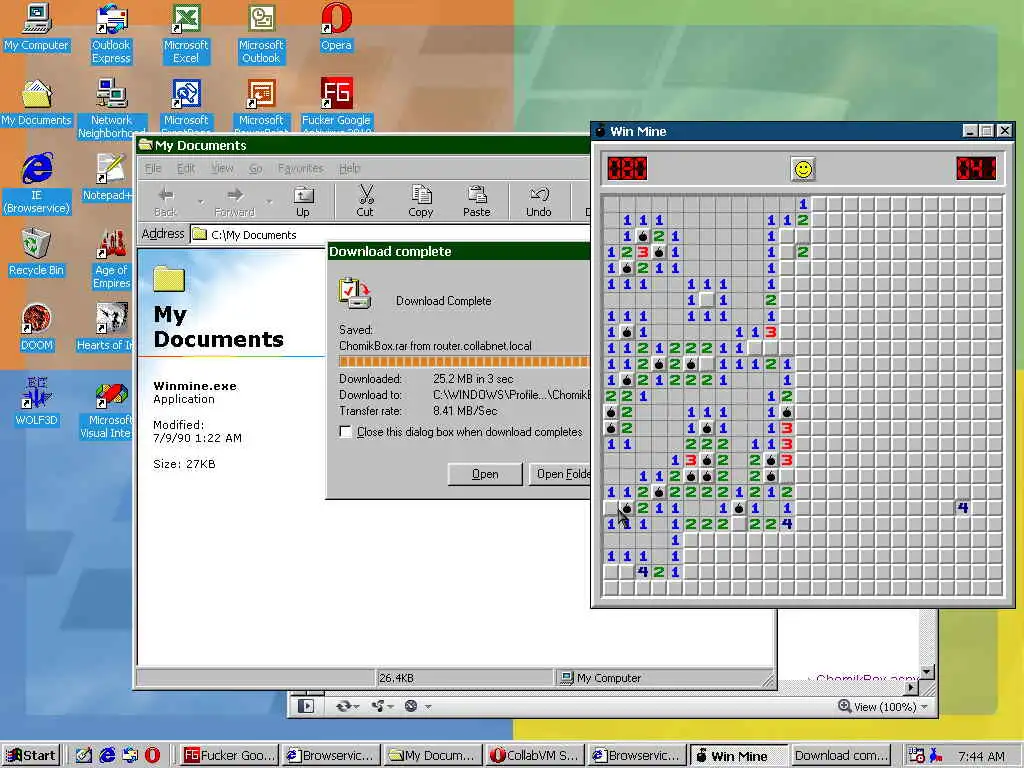
Task: Click the Win Mine mine counter display
Action: click(x=628, y=168)
